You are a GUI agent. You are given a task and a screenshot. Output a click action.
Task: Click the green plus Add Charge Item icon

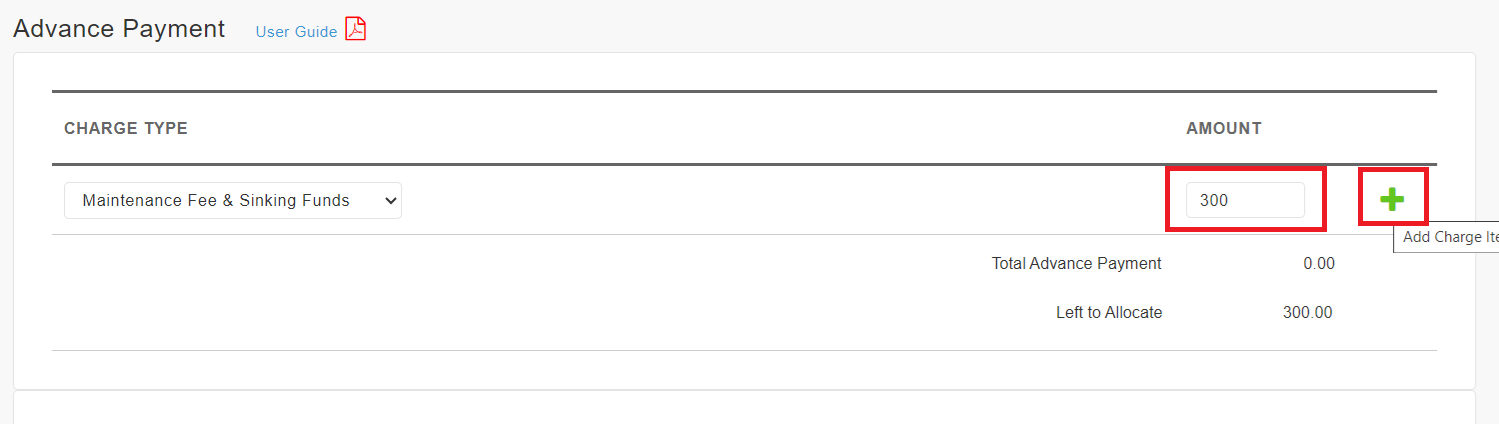pyautogui.click(x=1392, y=200)
